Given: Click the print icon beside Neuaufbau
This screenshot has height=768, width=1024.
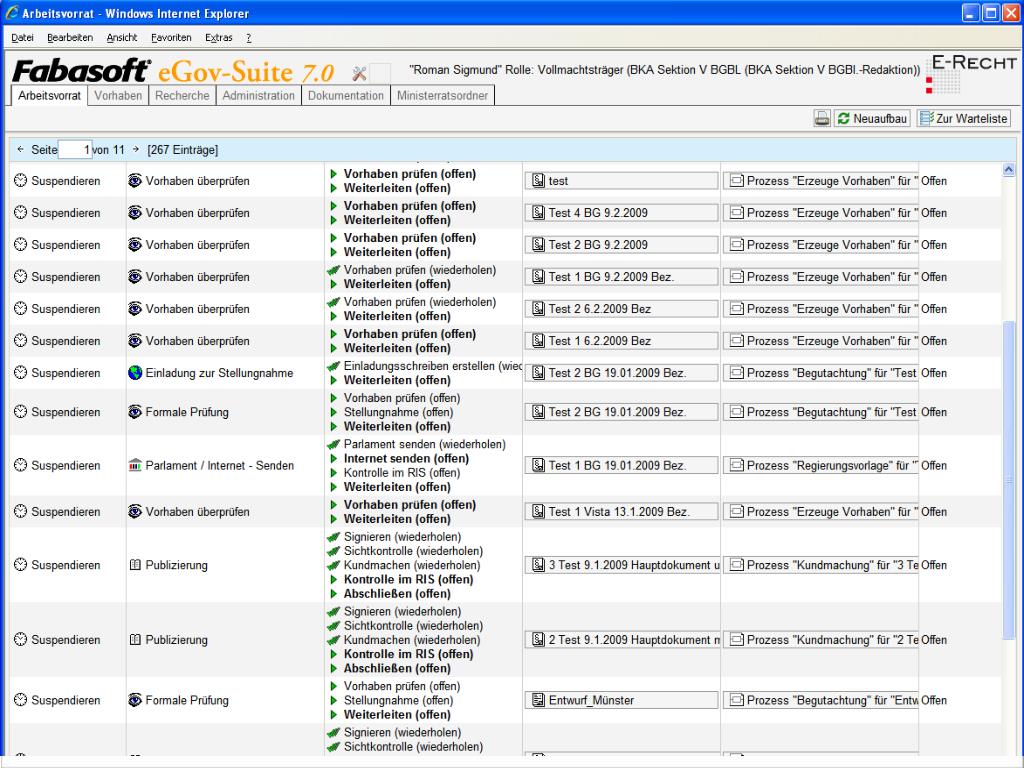Looking at the screenshot, I should [x=822, y=118].
